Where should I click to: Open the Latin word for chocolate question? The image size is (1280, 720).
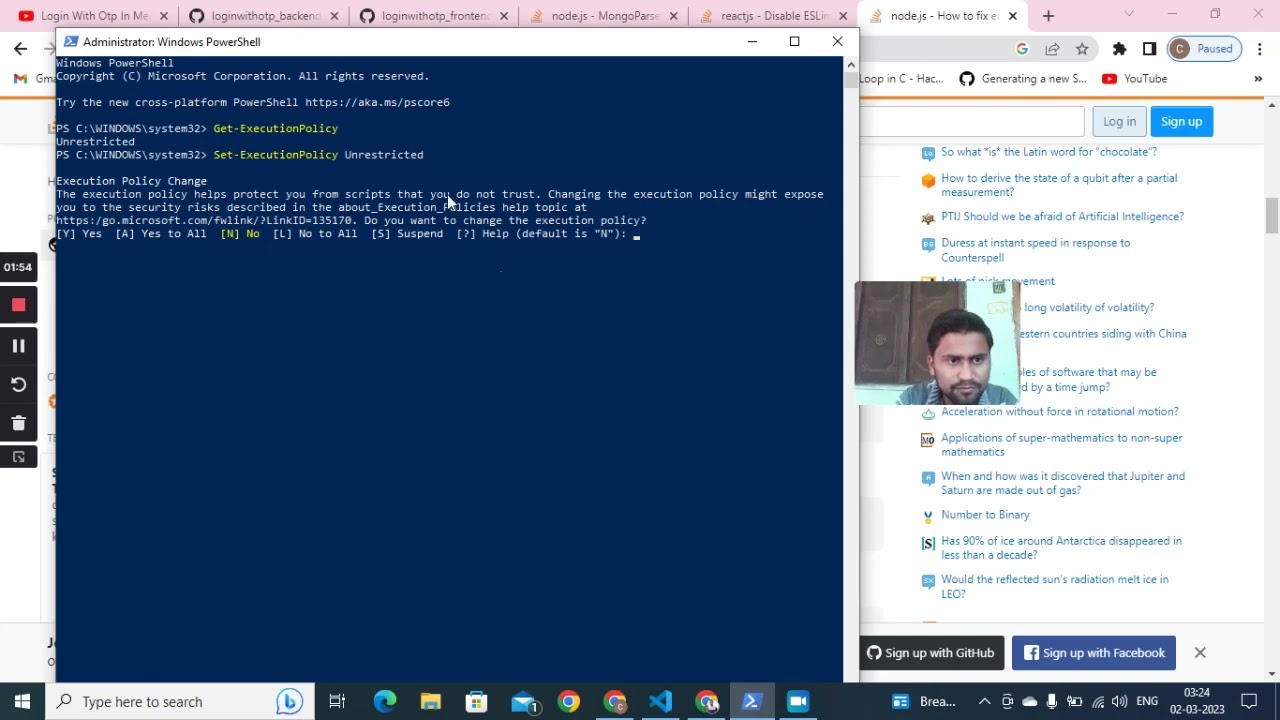tap(1048, 152)
